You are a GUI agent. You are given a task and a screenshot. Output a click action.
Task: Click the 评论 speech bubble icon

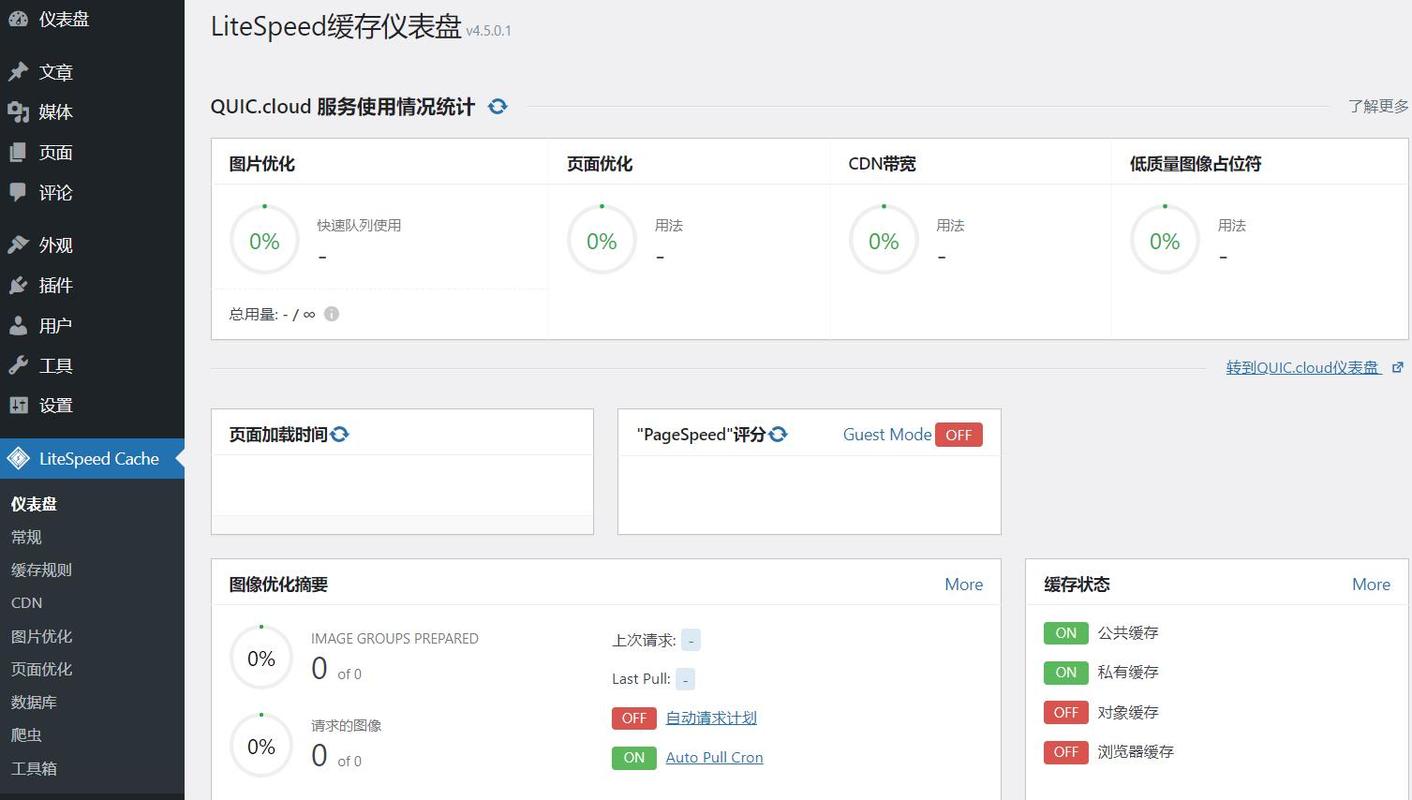click(17, 192)
